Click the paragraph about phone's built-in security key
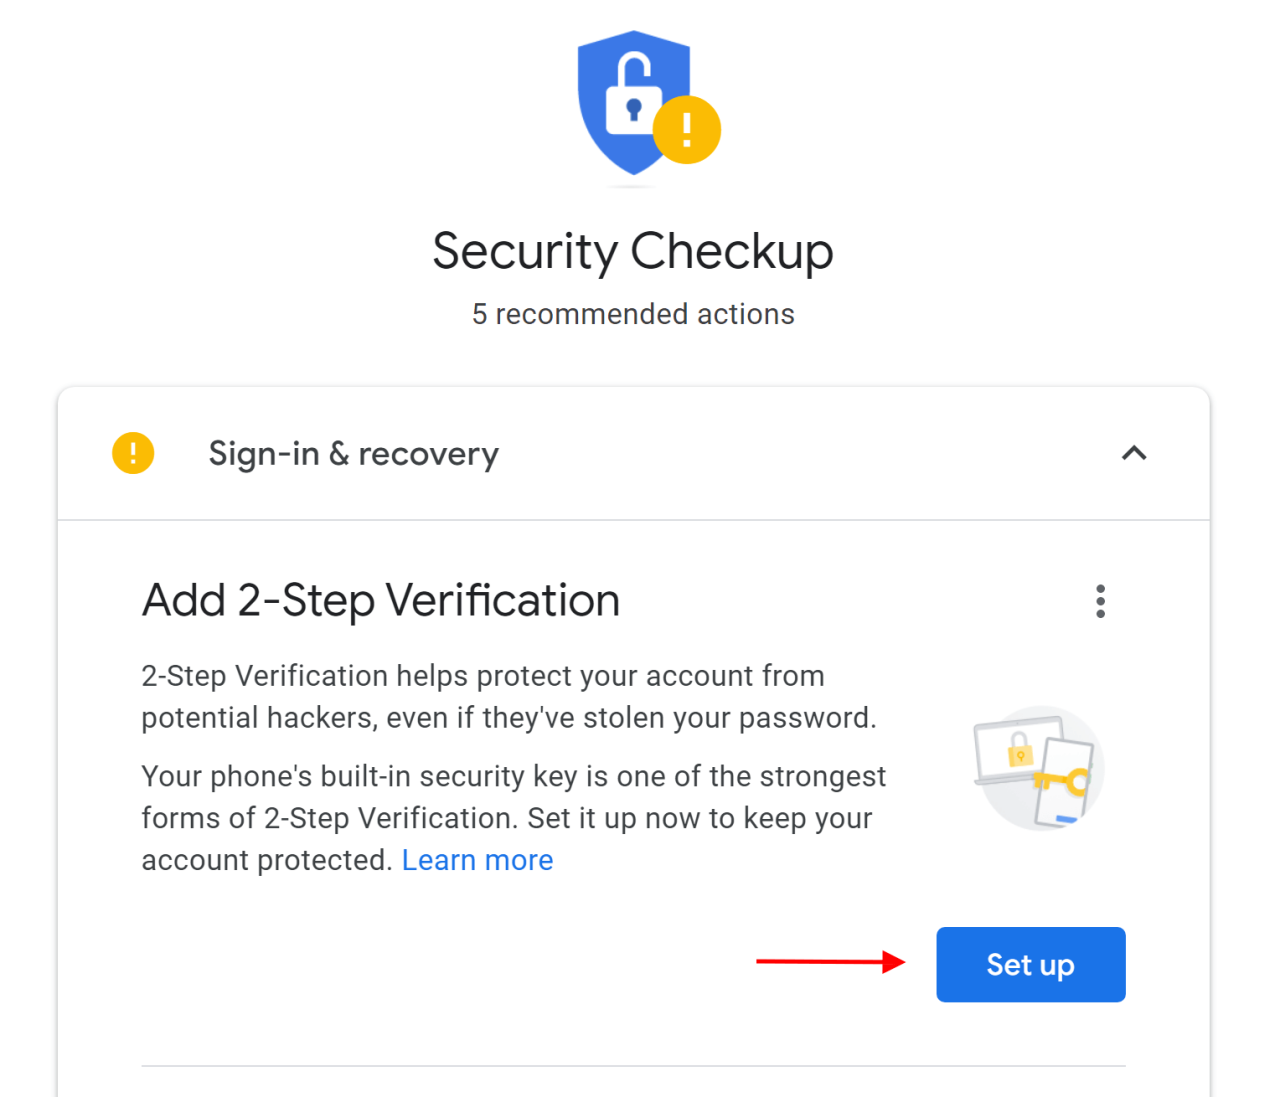This screenshot has height=1097, width=1280. (514, 818)
